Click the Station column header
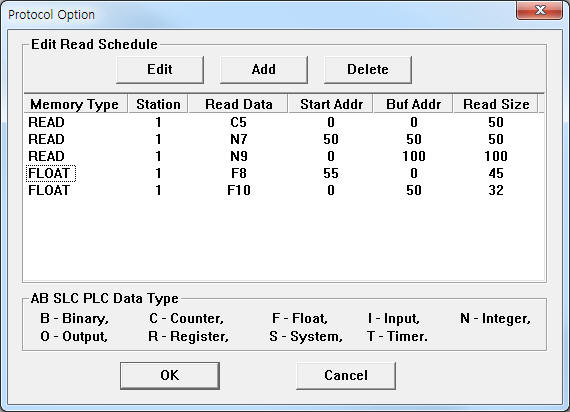Screen dimensions: 570x412 click(158, 104)
